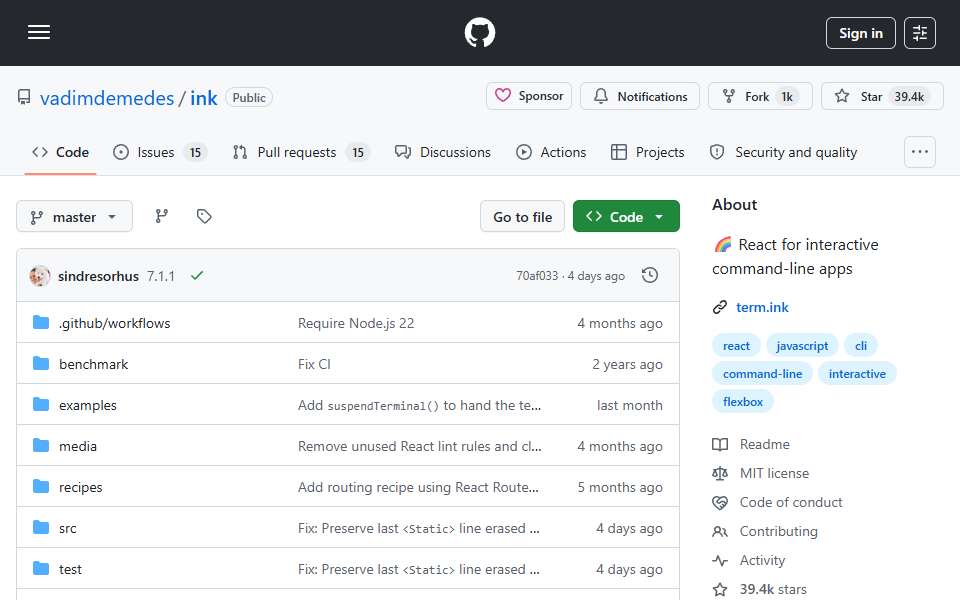Screen dimensions: 960x600
Task: Open the .github/workflows folder
Action: click(114, 323)
